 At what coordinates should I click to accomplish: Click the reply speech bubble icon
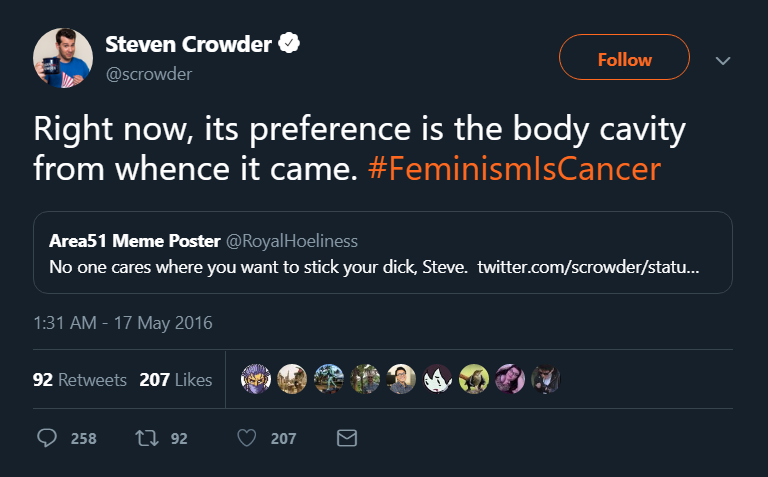47,438
